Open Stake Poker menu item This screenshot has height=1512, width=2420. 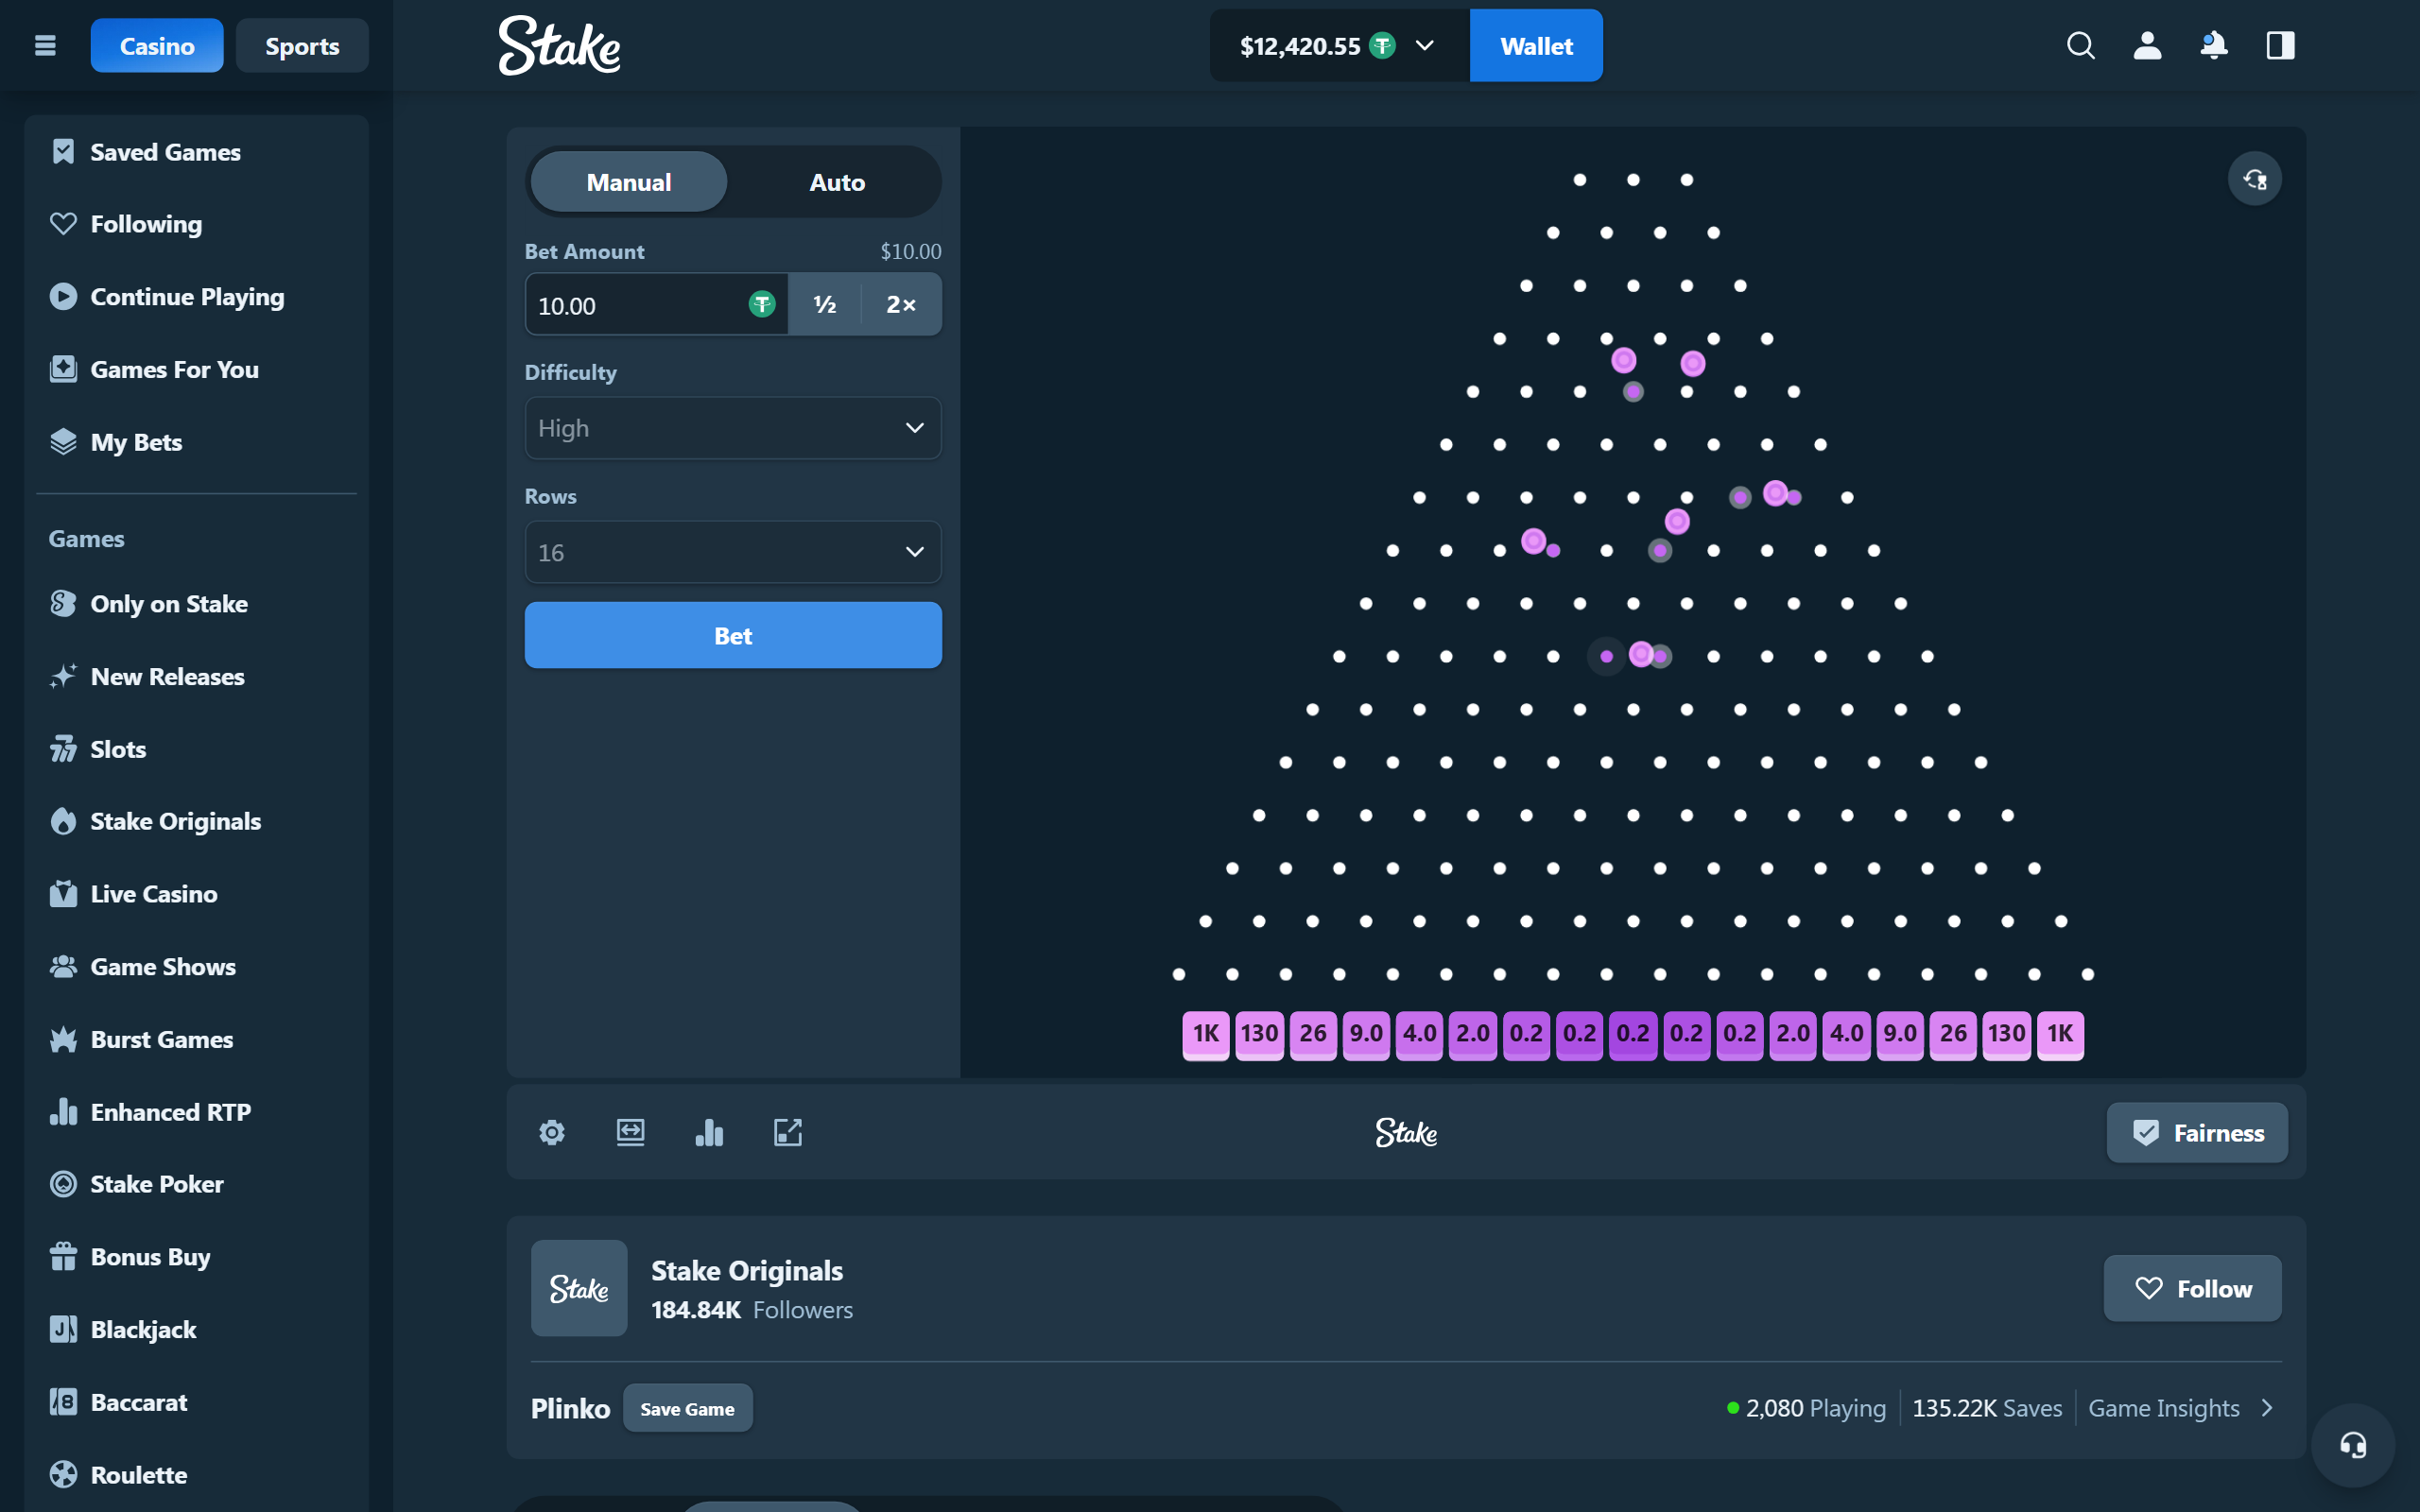tap(196, 1184)
